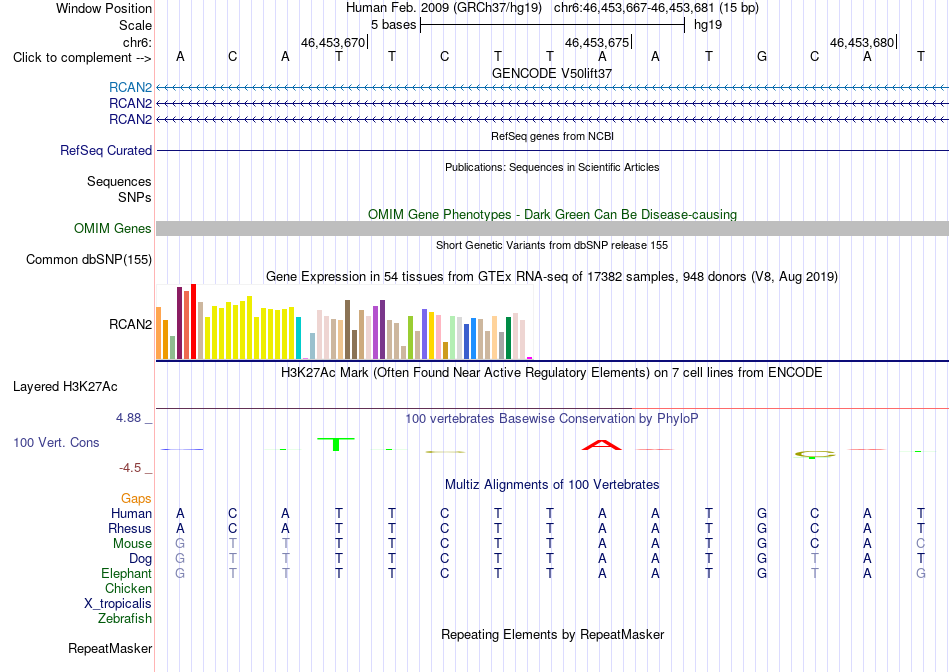Click the SNPs publications track label
Image resolution: width=950 pixels, height=672 pixels.
[135, 197]
